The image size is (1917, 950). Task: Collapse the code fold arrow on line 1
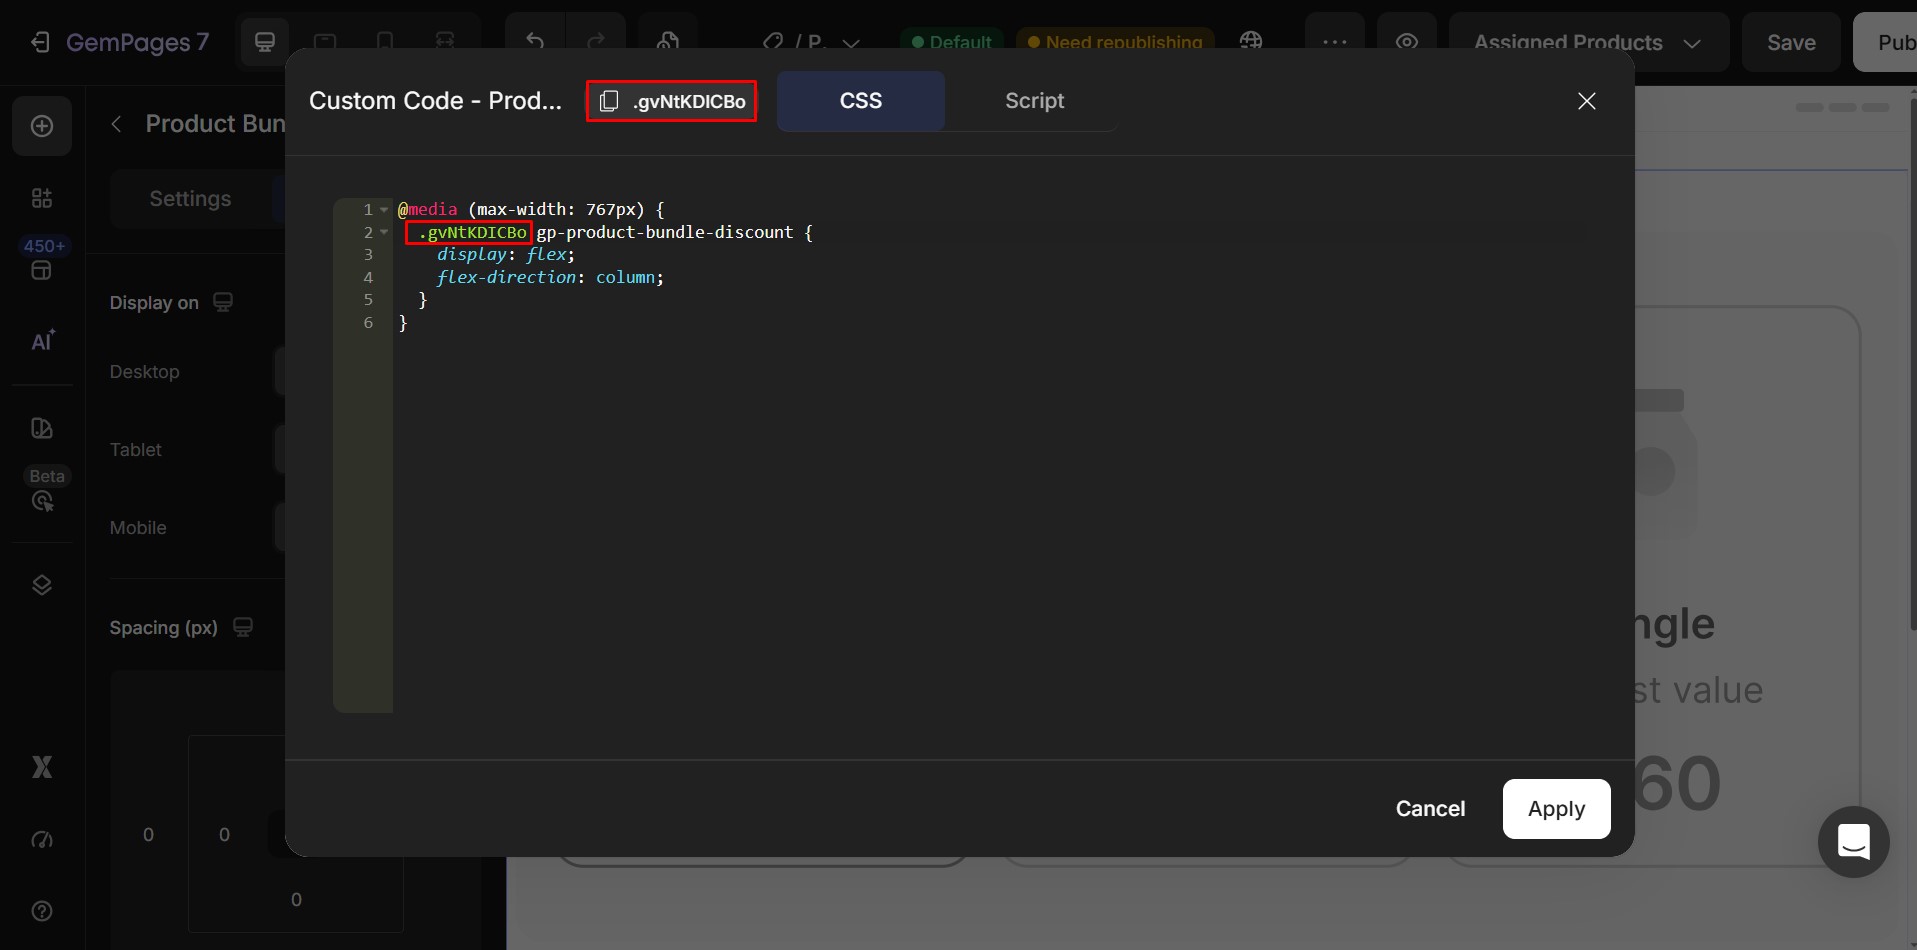[384, 210]
